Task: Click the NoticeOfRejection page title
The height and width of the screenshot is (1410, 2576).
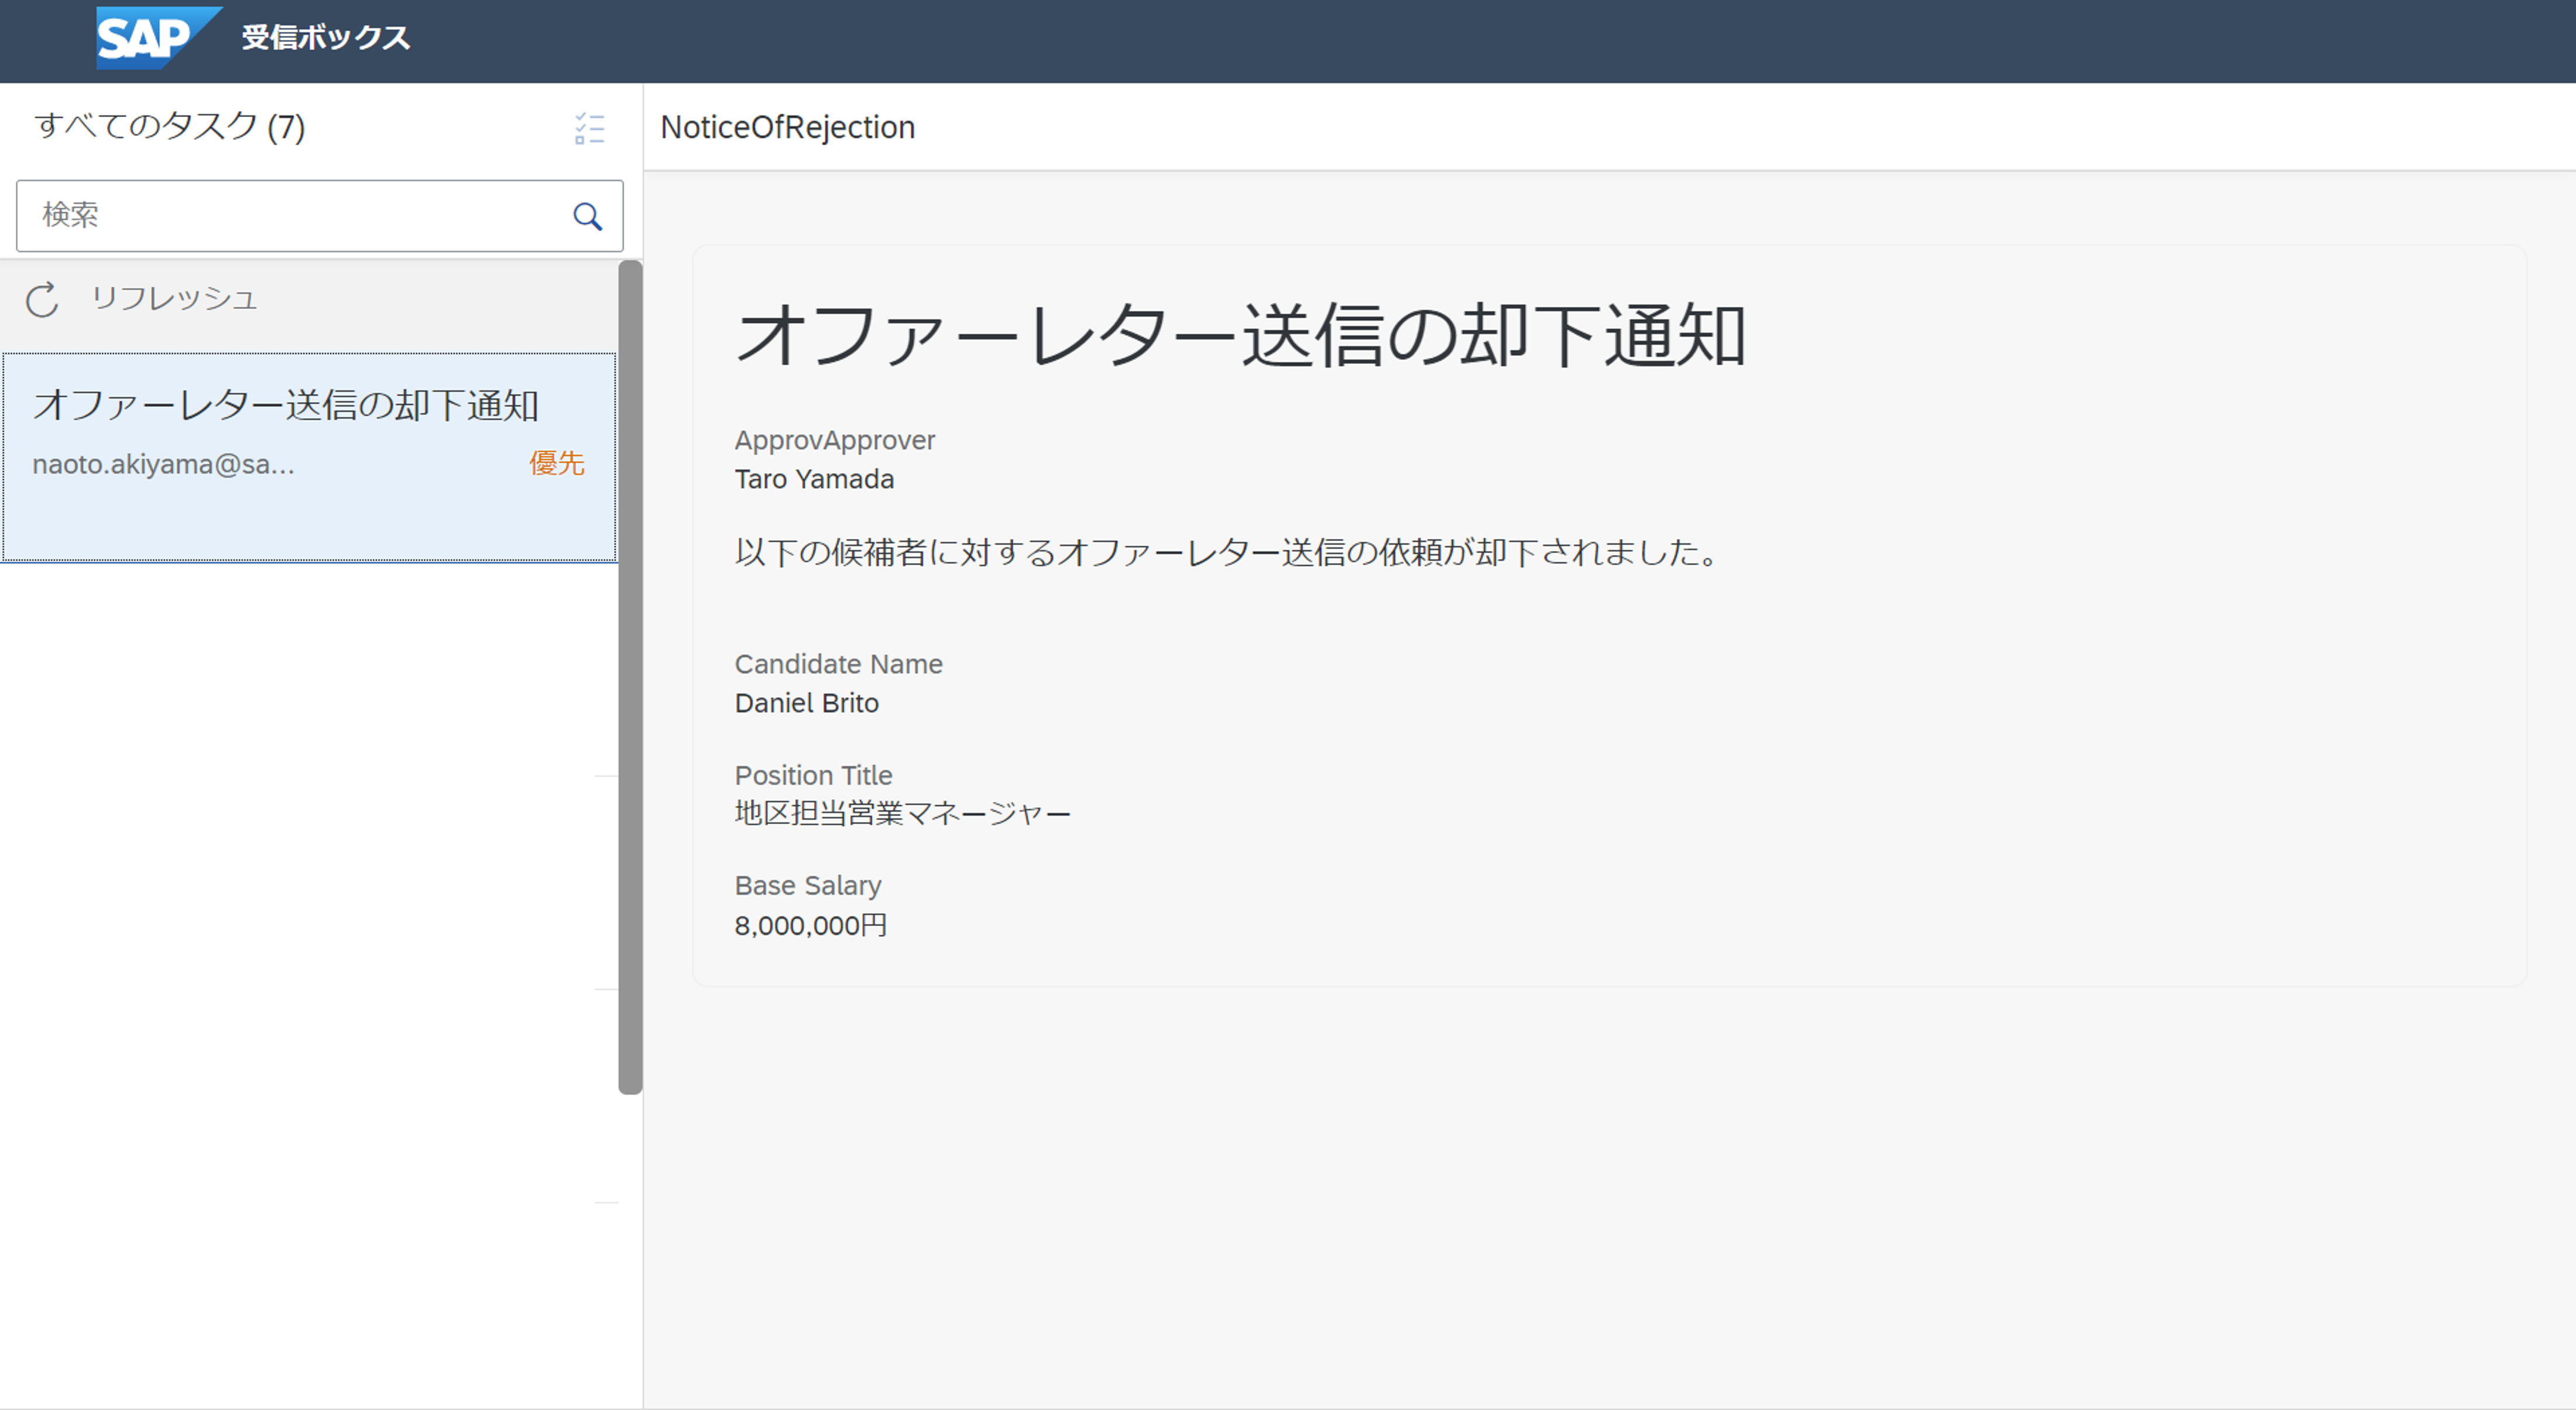Action: (787, 127)
